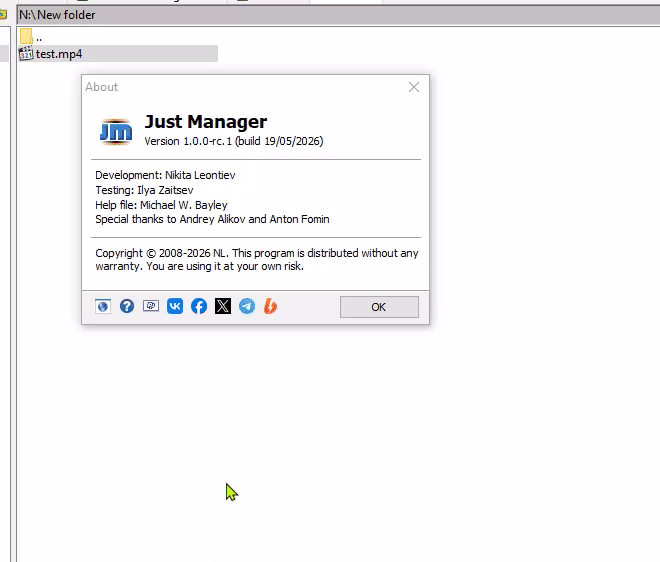Click the 'Just Manager' title text
The image size is (660, 562).
(x=206, y=122)
